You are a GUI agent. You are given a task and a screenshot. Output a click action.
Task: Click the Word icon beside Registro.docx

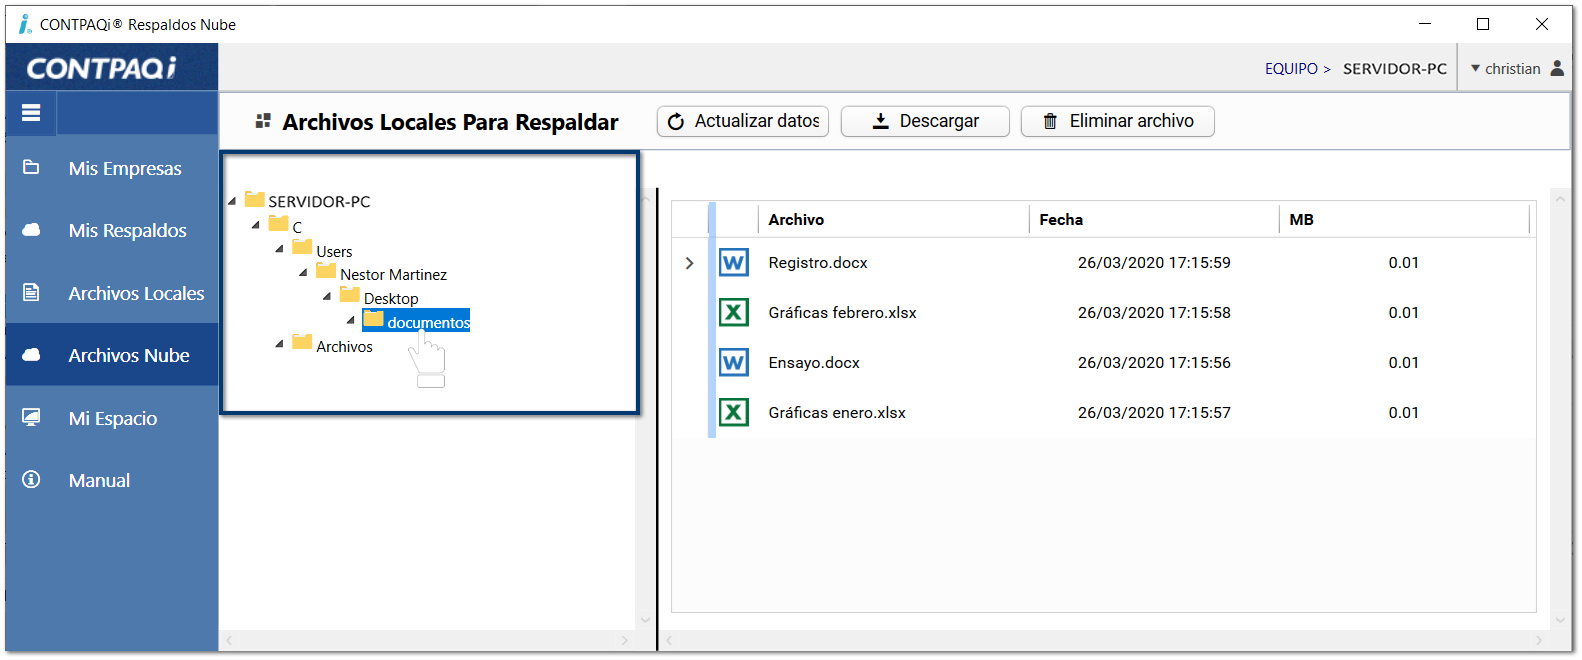[733, 263]
